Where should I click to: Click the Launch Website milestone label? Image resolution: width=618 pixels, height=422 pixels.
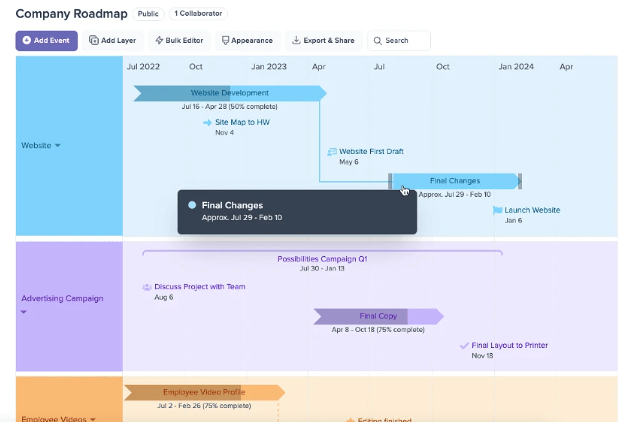pyautogui.click(x=532, y=210)
